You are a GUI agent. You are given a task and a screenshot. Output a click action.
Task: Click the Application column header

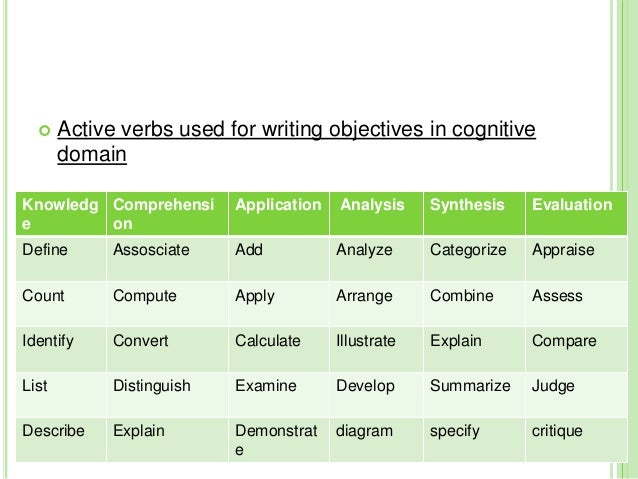coord(279,214)
